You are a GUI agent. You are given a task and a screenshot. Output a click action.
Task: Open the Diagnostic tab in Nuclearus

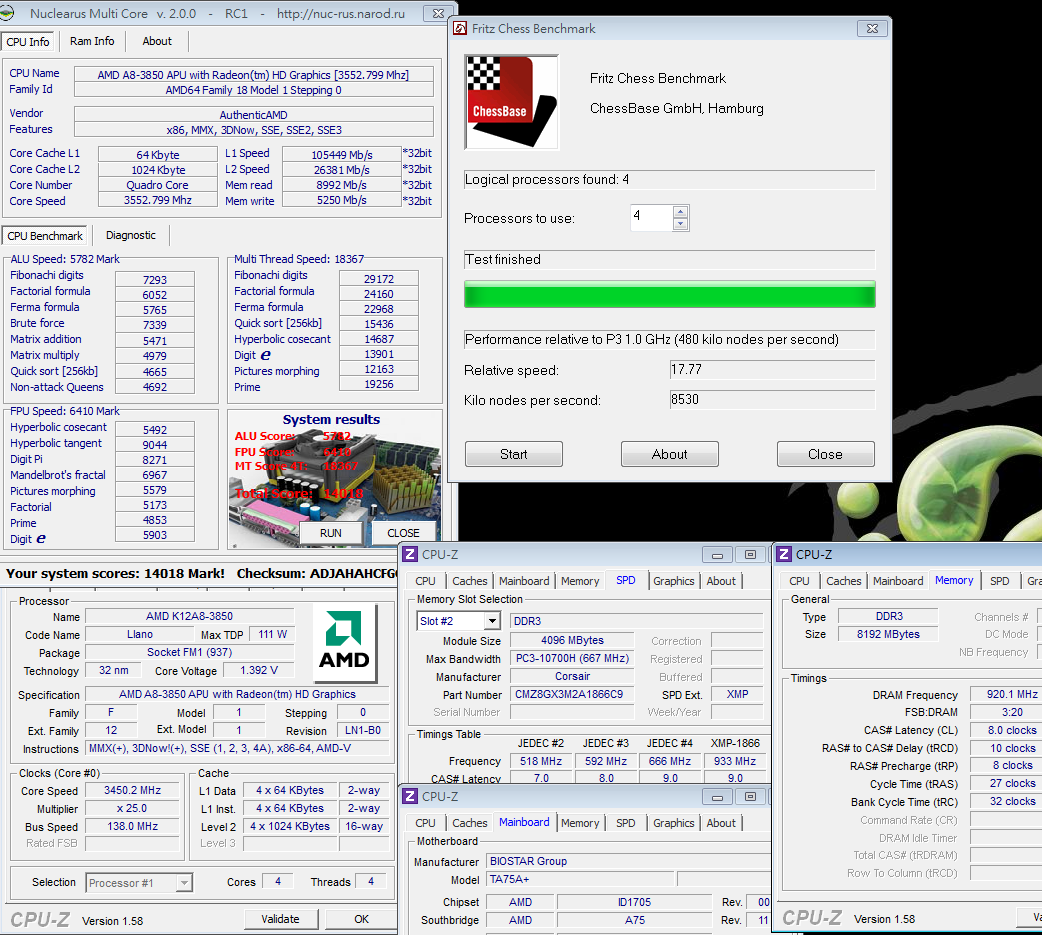coord(131,235)
